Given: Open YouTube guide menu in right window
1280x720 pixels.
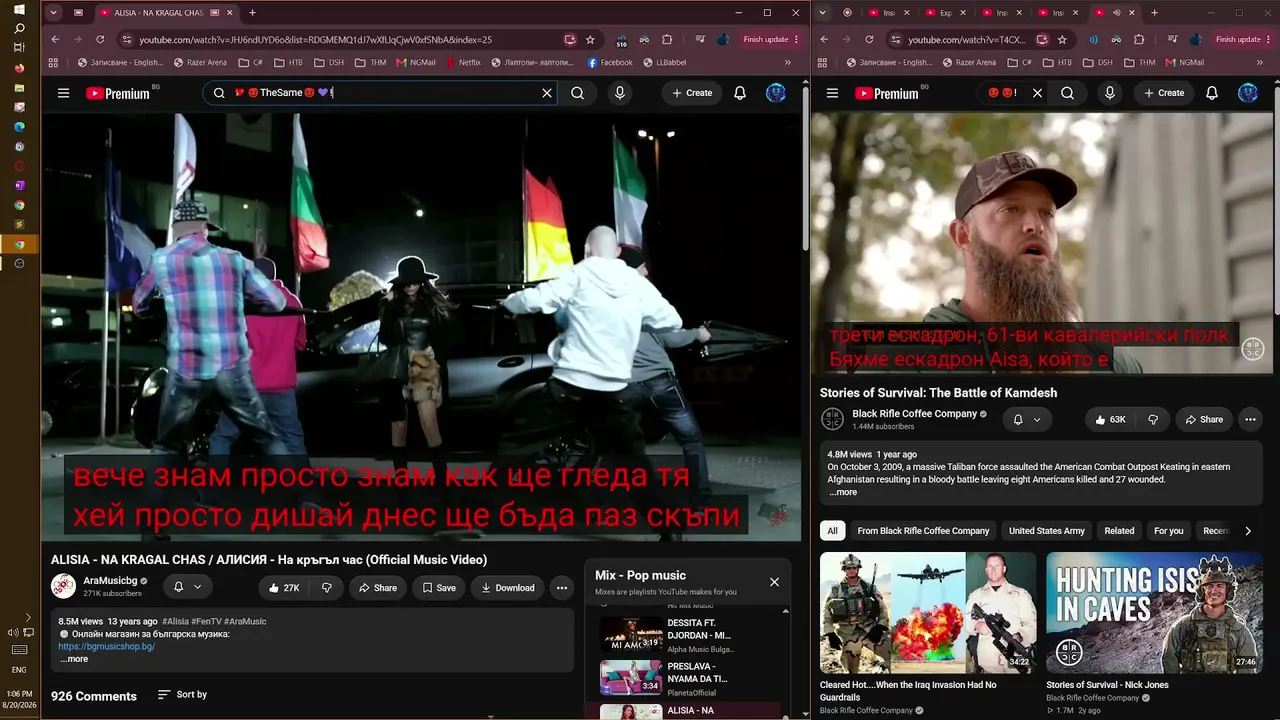Looking at the screenshot, I should (x=832, y=93).
